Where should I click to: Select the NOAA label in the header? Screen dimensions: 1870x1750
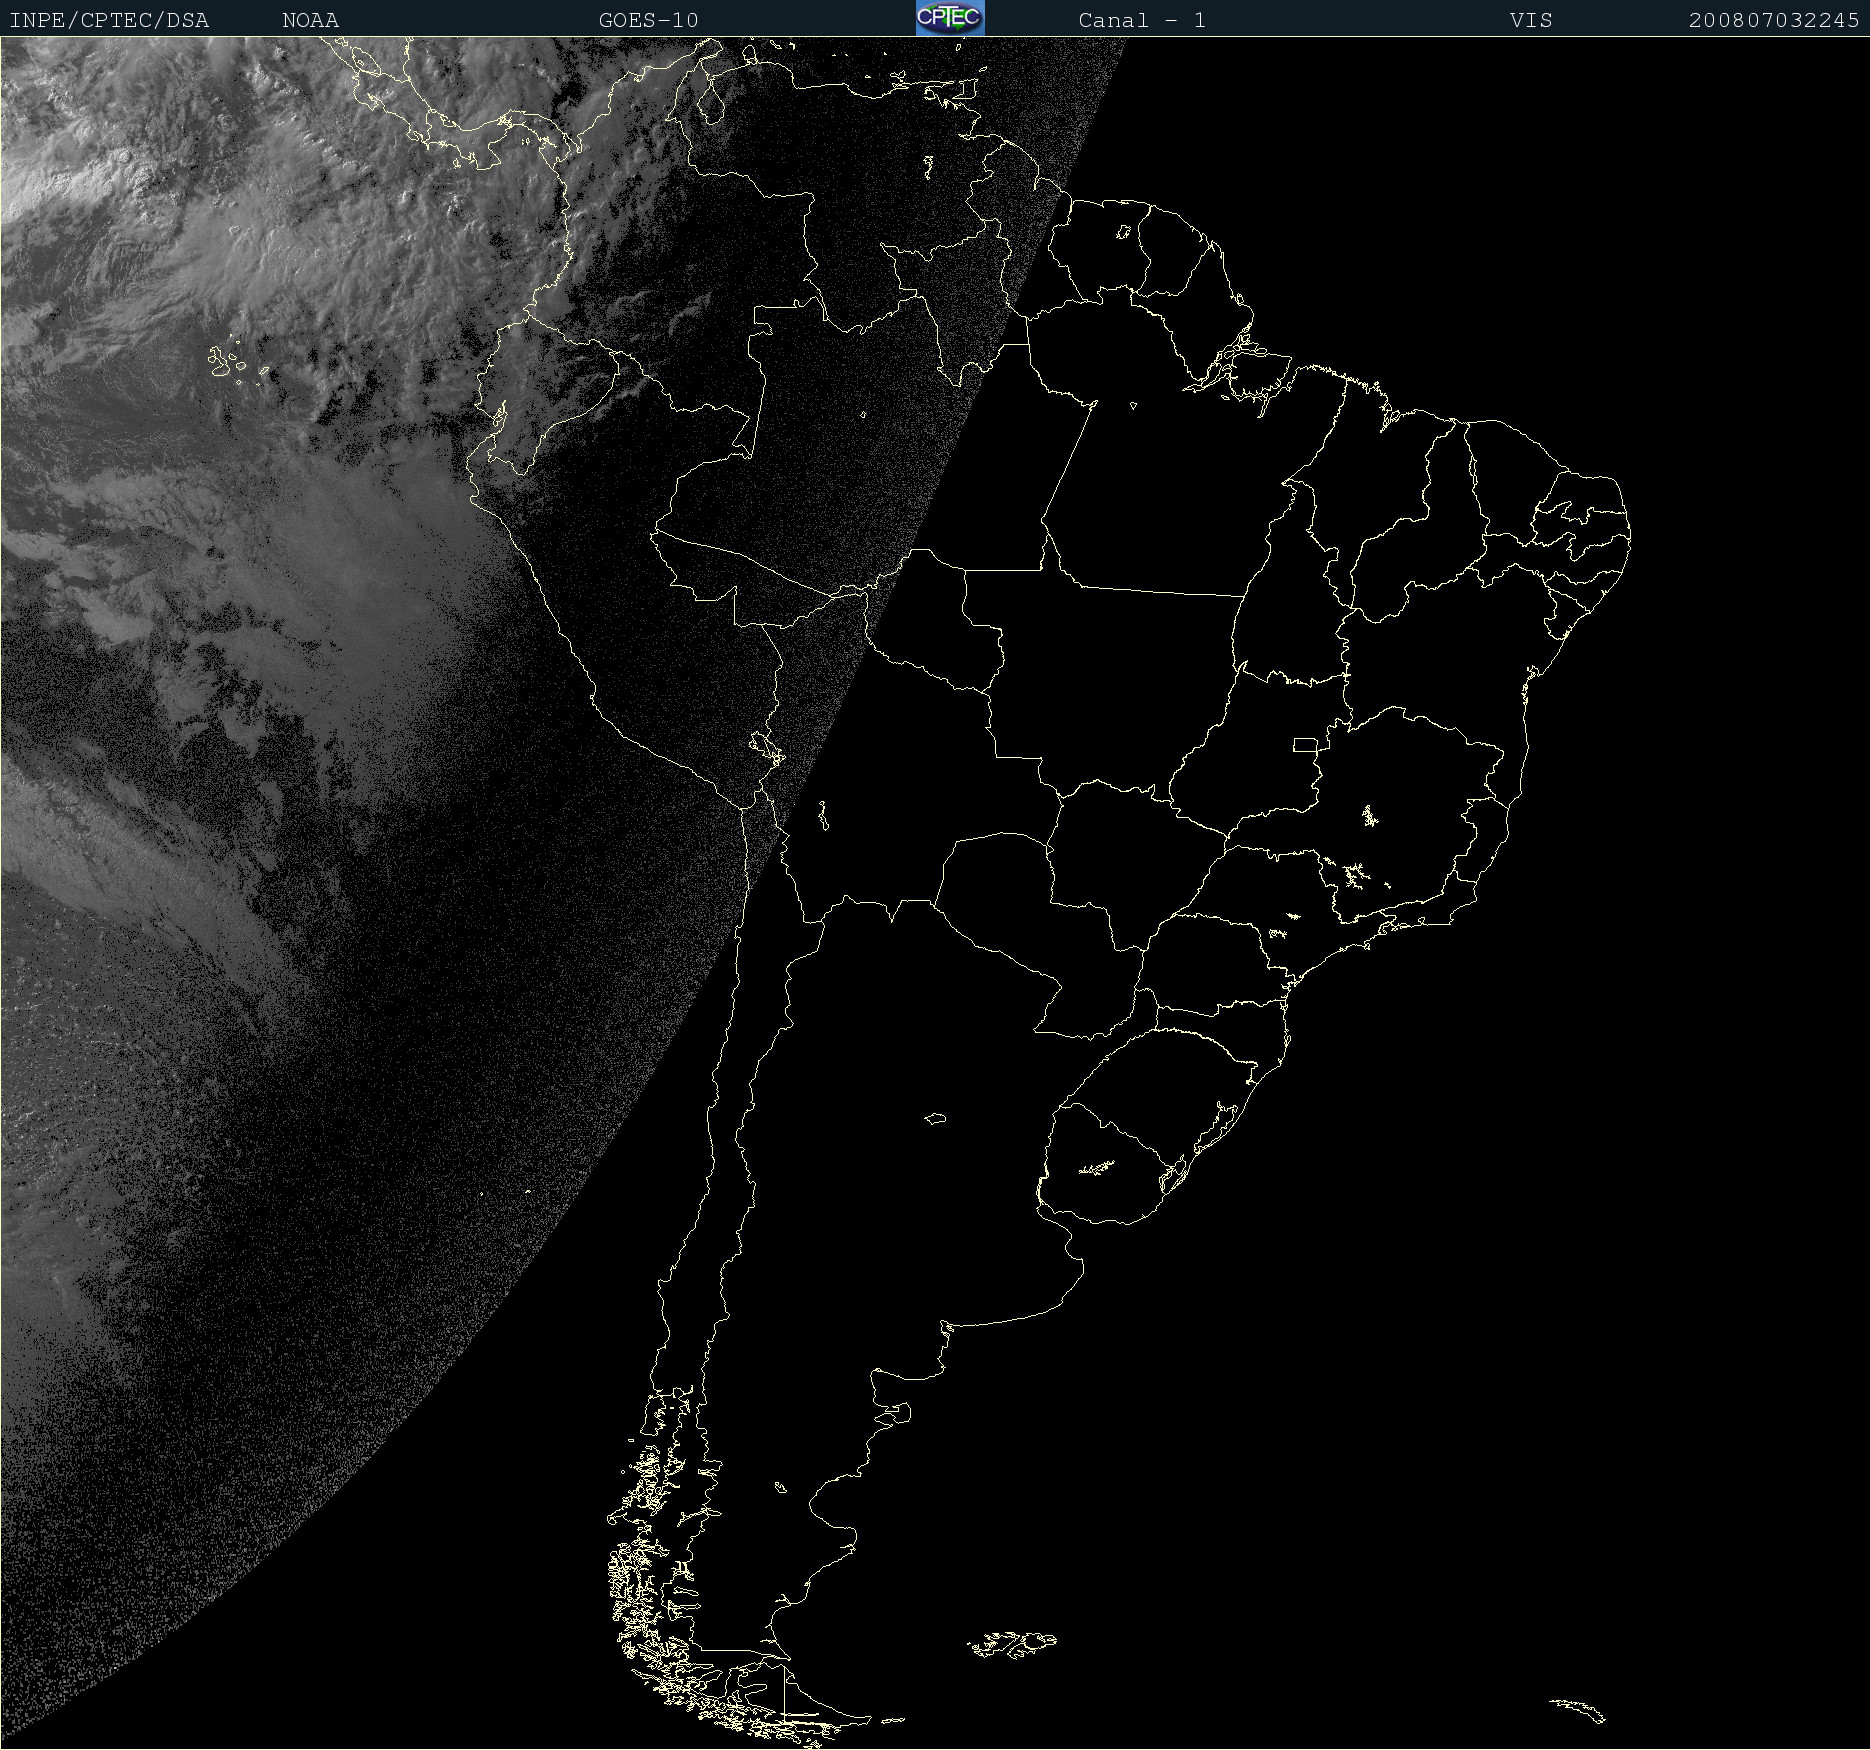coord(311,20)
